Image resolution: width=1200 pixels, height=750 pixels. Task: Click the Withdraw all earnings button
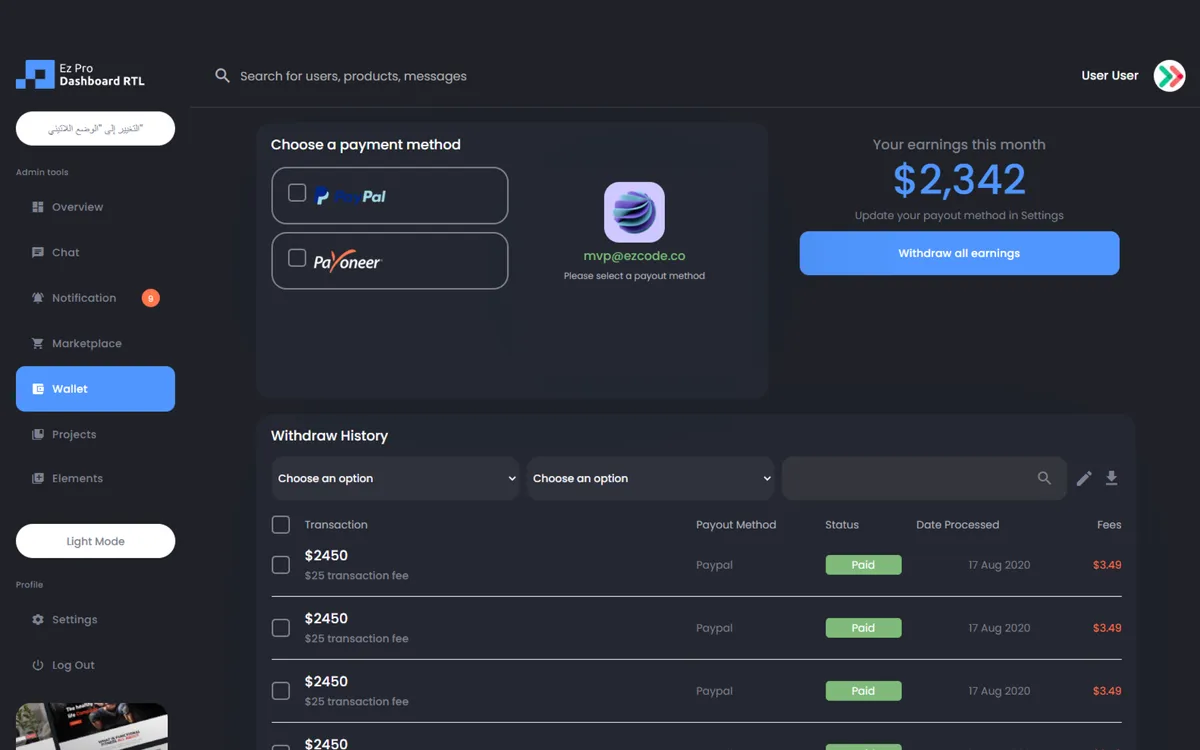[959, 253]
